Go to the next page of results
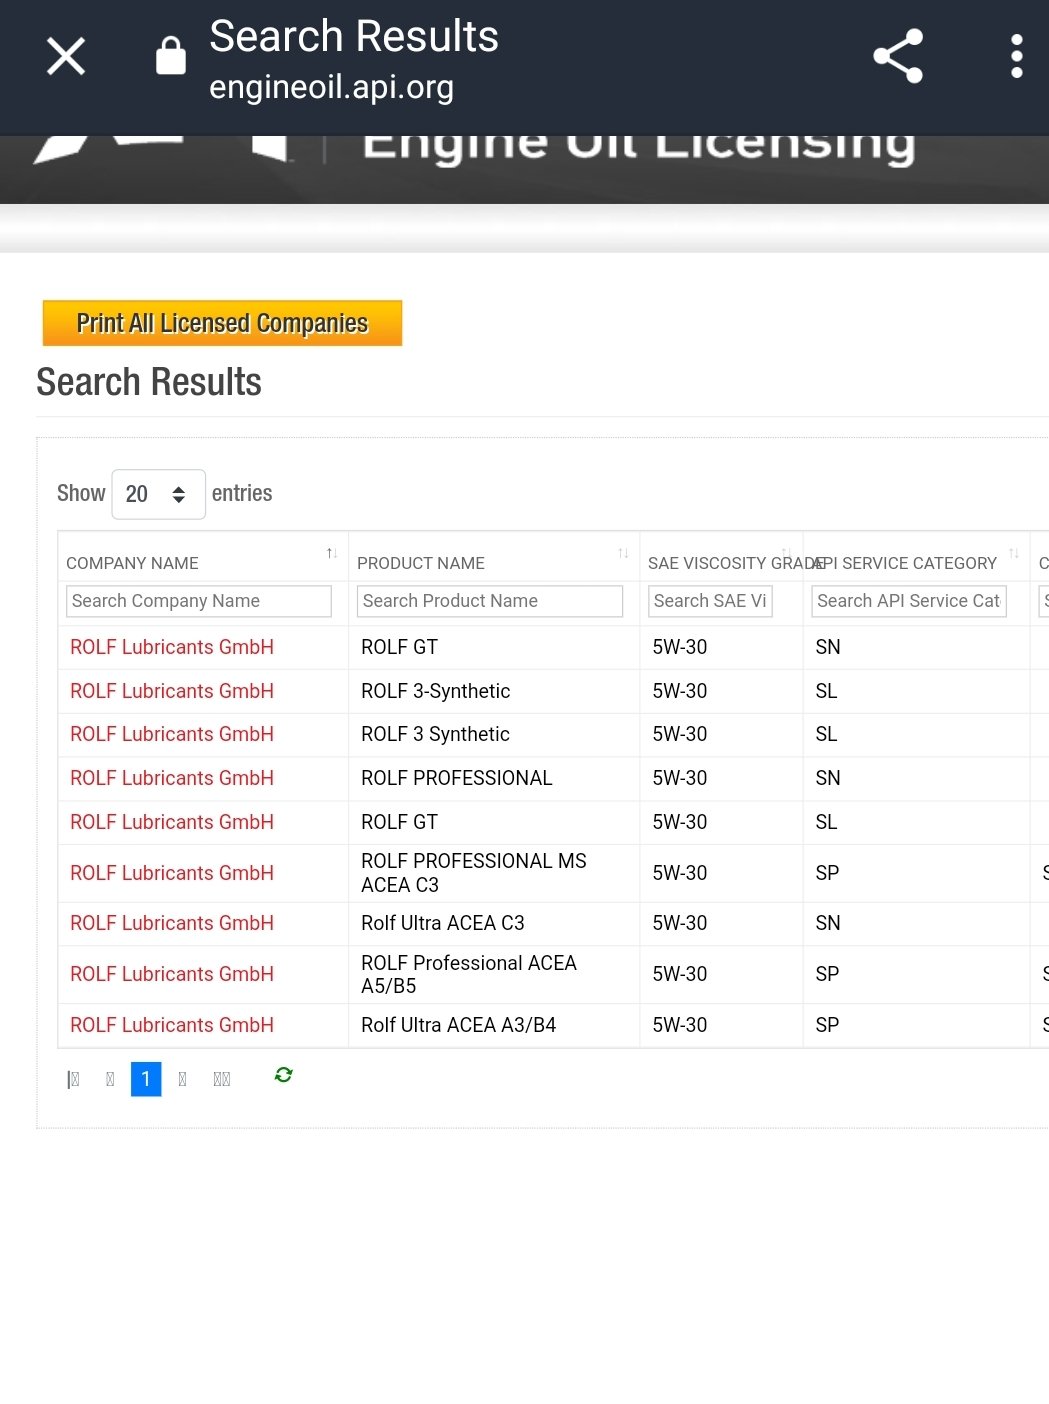Viewport: 1049px width, 1404px height. click(x=182, y=1079)
